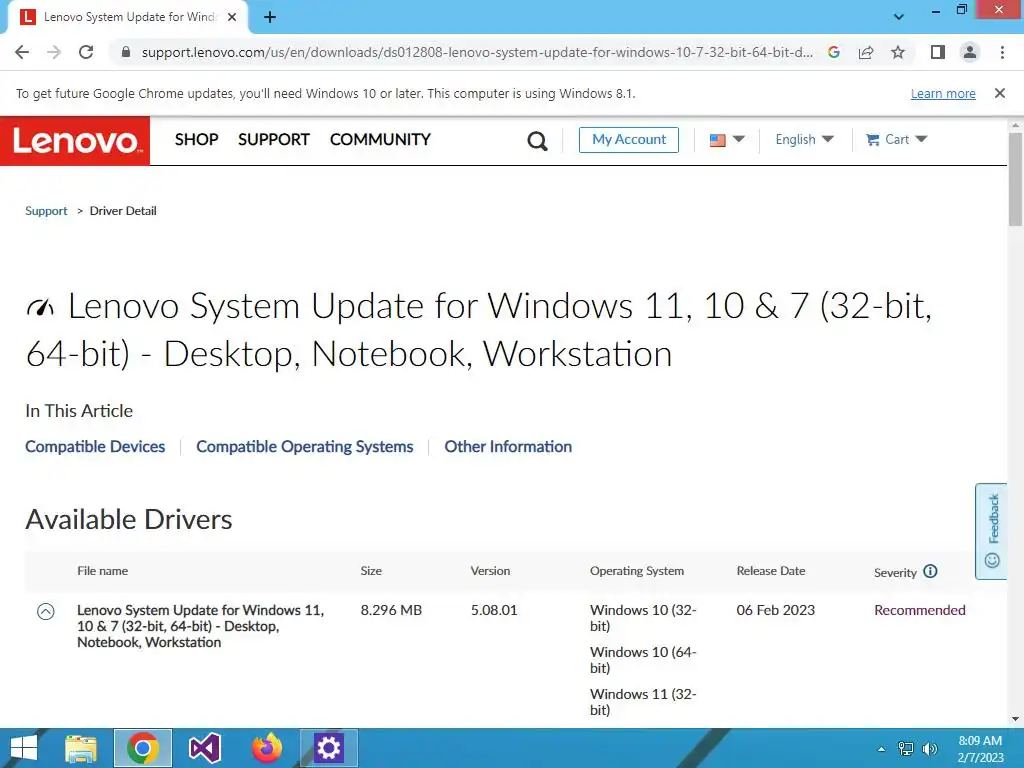
Task: Click the My Account button
Action: click(629, 140)
